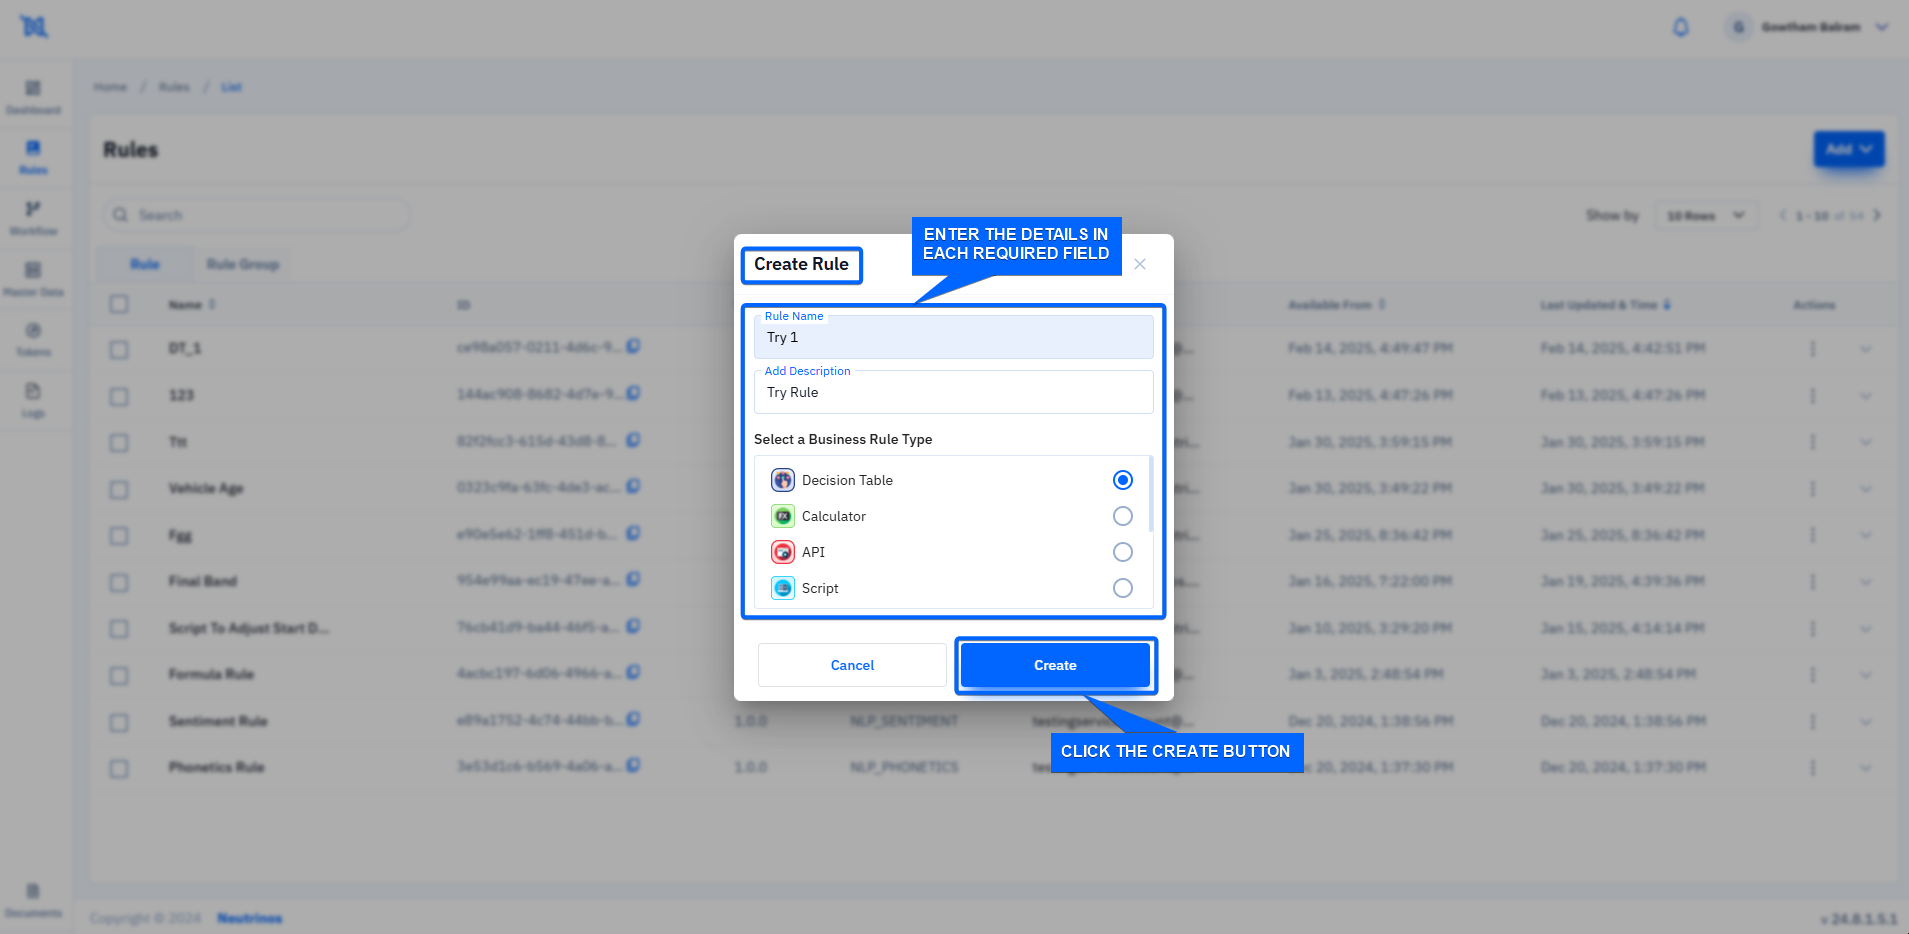
Task: Open the Neutrinos footer link
Action: pyautogui.click(x=250, y=918)
